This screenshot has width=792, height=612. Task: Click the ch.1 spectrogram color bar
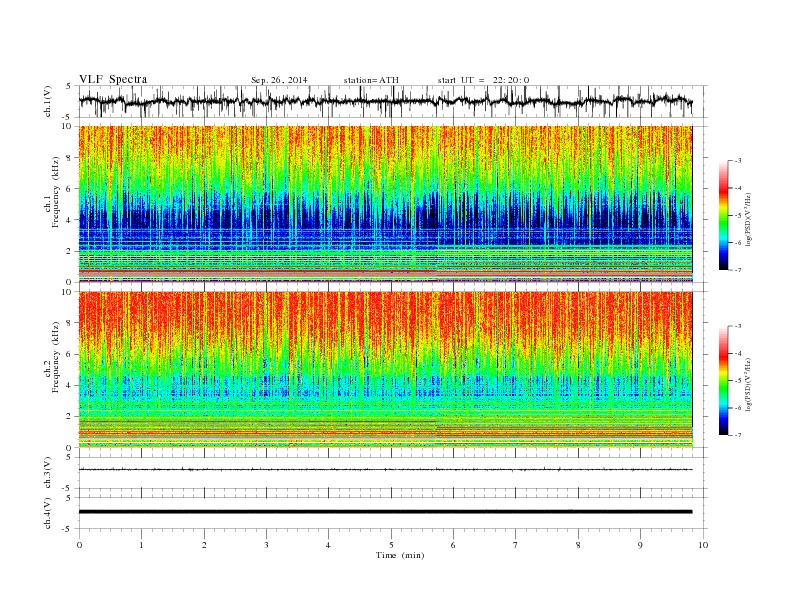[x=723, y=215]
